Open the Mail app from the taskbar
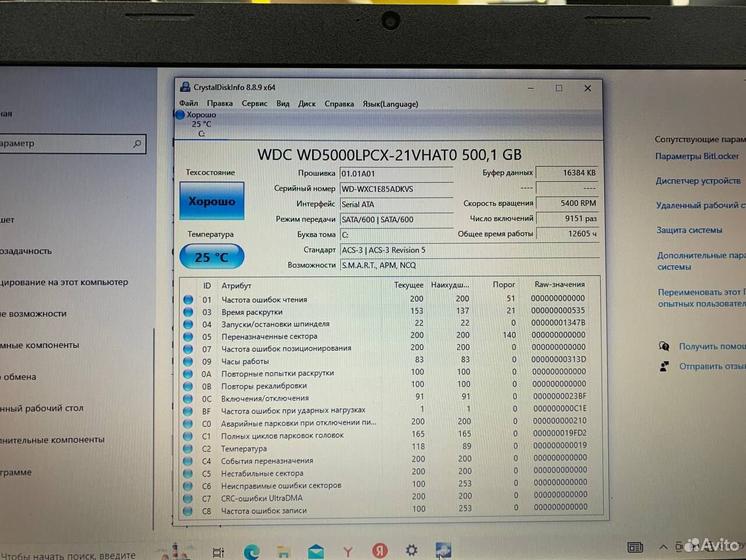746x560 pixels. [315, 551]
